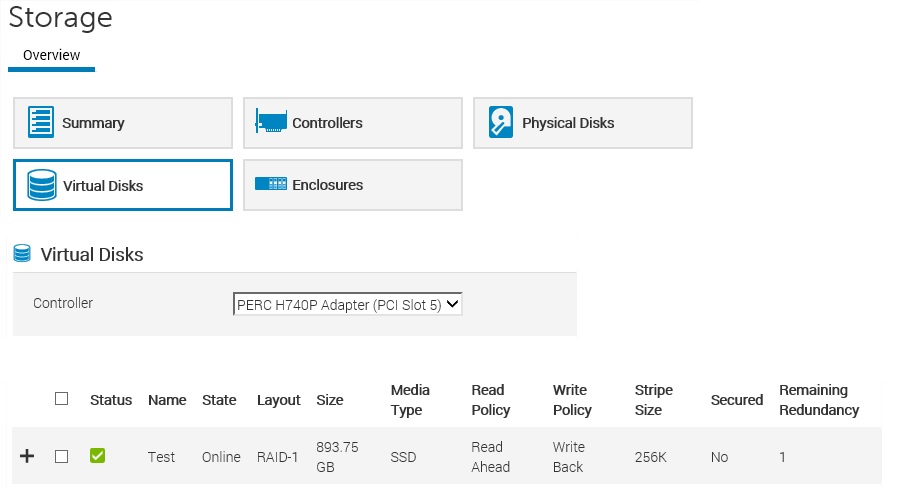Click the Virtual Disks database icon
This screenshot has width=898, height=500.
(x=42, y=185)
